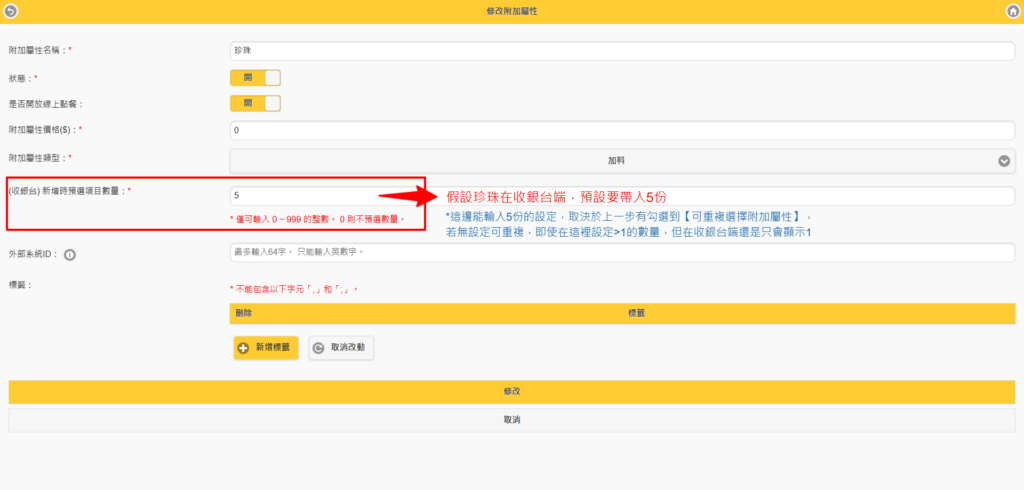This screenshot has height=490, width=1024.
Task: Focus the 外部系統ID input field
Action: pyautogui.click(x=622, y=252)
